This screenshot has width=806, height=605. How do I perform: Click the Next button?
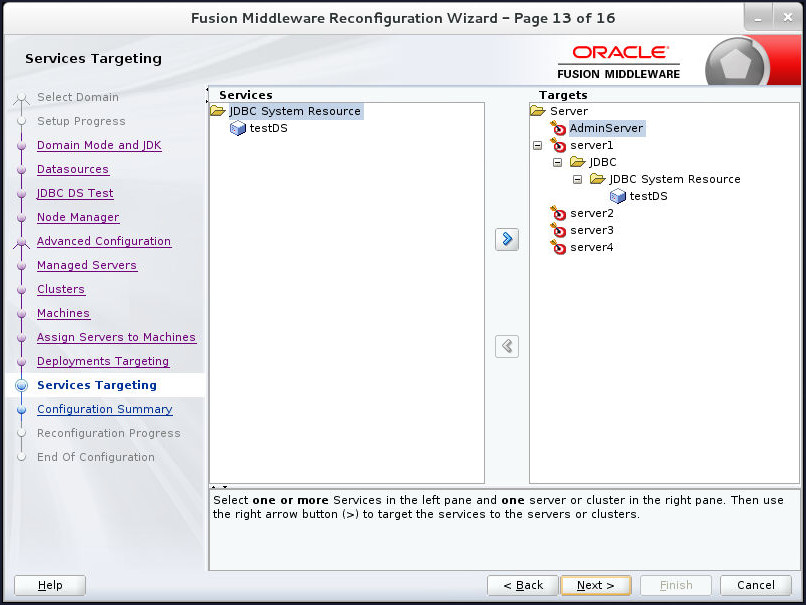point(596,585)
